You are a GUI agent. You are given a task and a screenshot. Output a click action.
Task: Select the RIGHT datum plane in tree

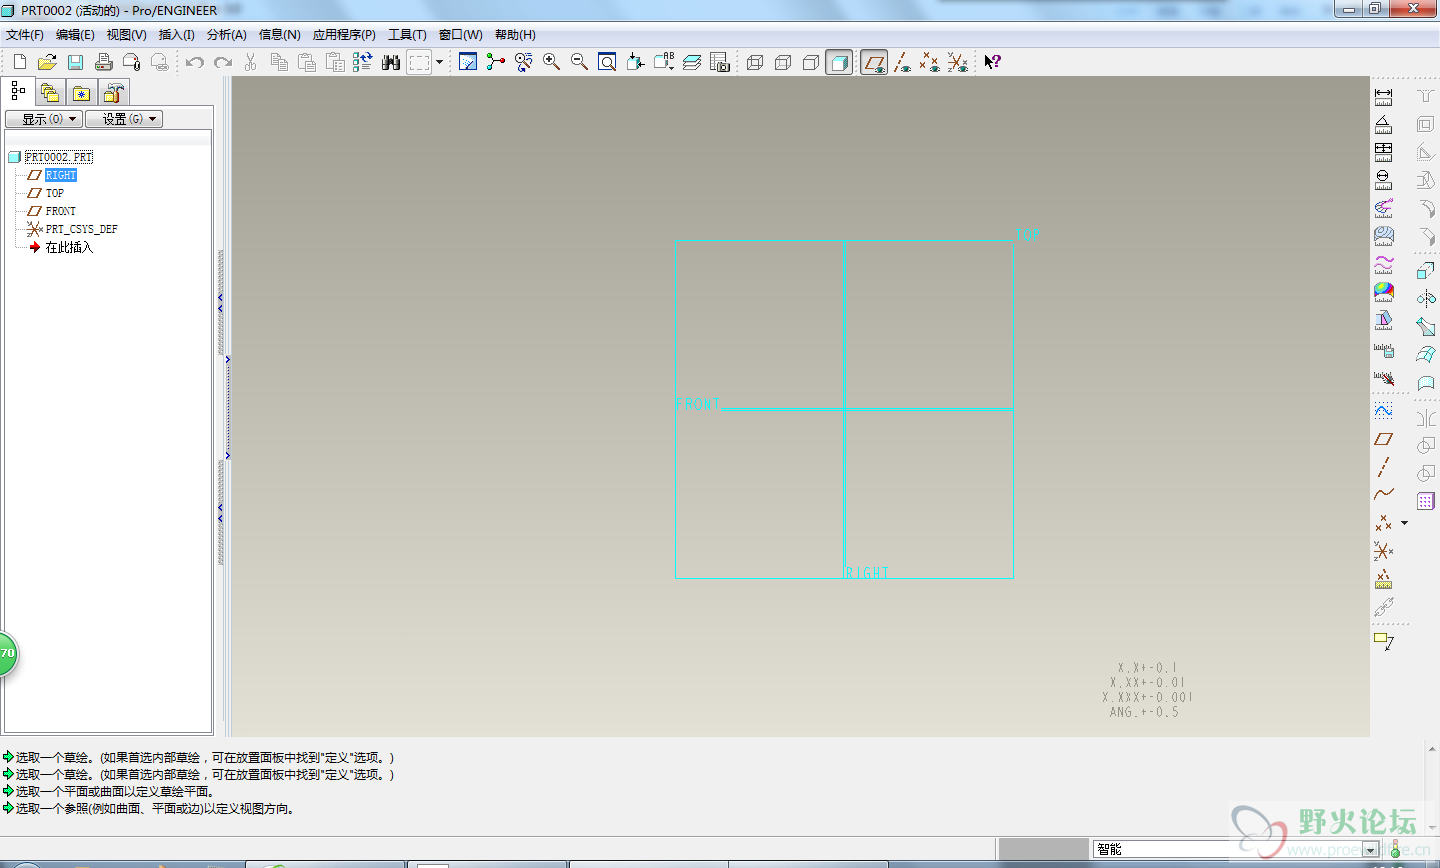(x=60, y=175)
